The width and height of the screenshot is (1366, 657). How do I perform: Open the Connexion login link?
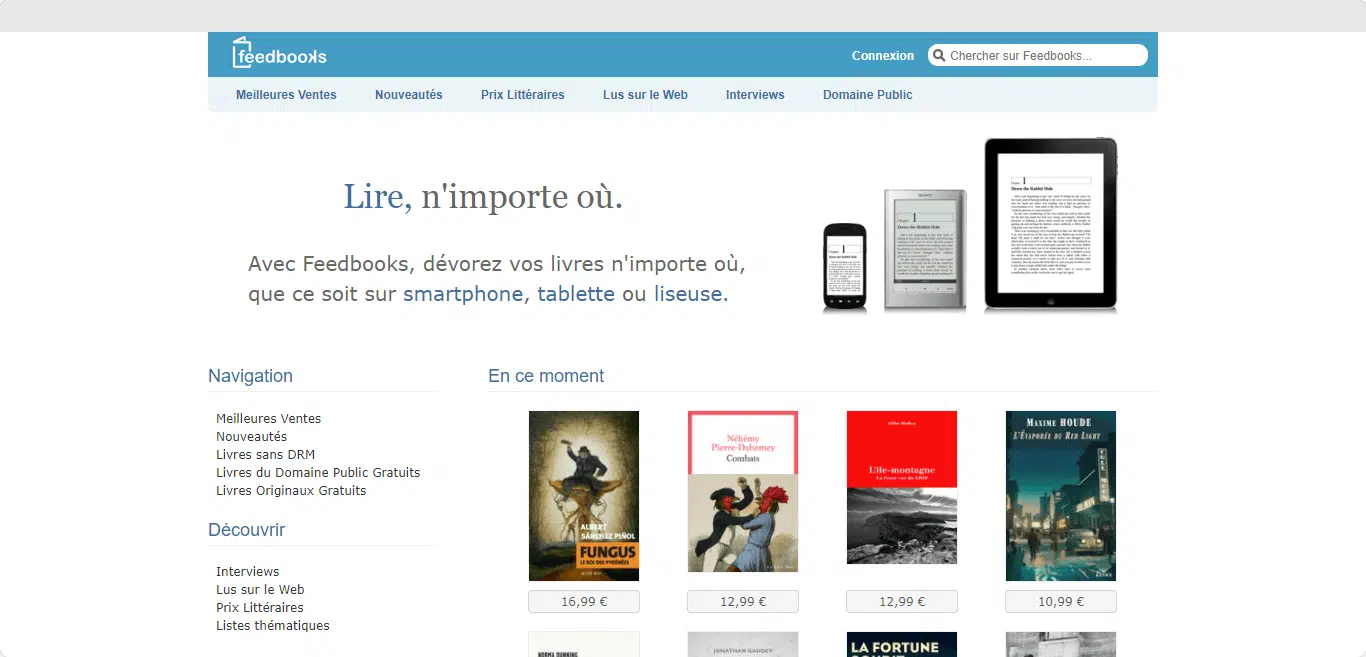tap(883, 56)
